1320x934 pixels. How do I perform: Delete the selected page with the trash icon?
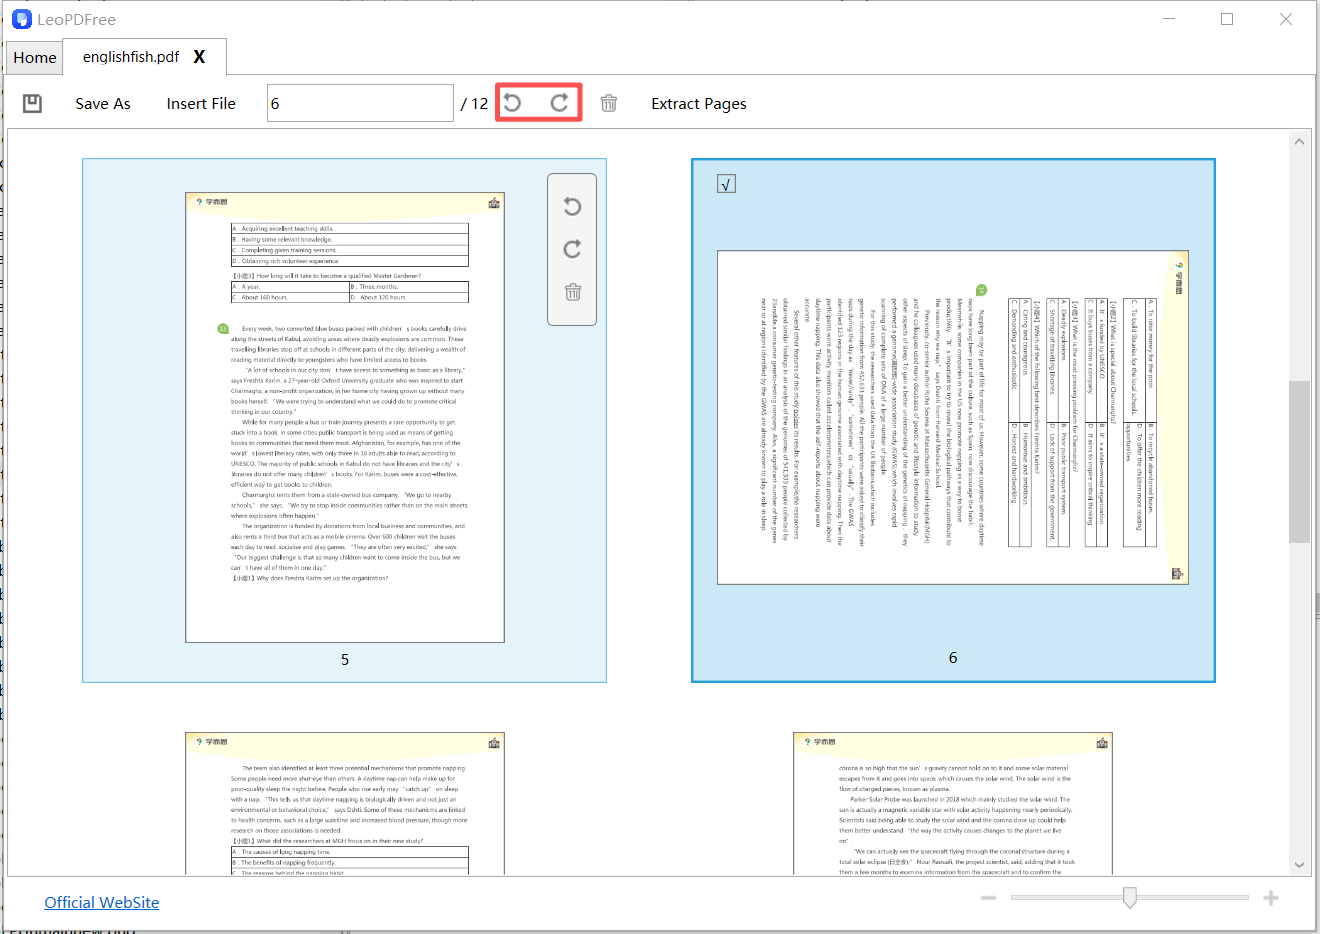tap(609, 102)
